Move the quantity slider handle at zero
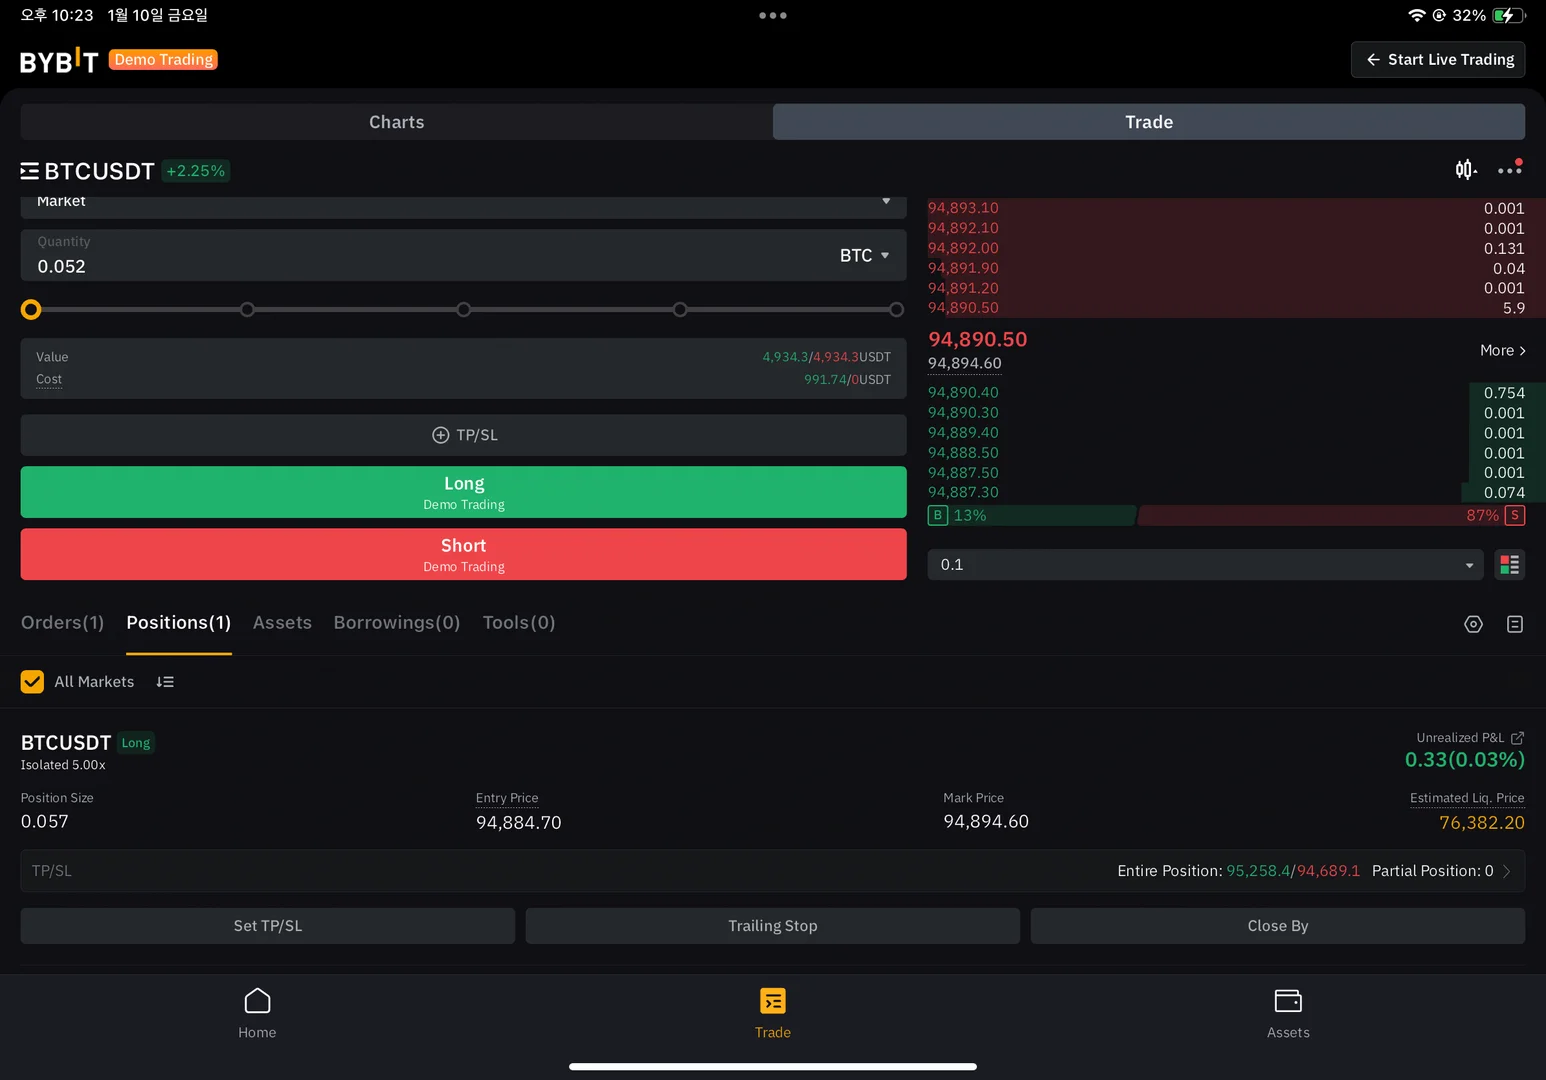The height and width of the screenshot is (1080, 1546). pos(31,310)
